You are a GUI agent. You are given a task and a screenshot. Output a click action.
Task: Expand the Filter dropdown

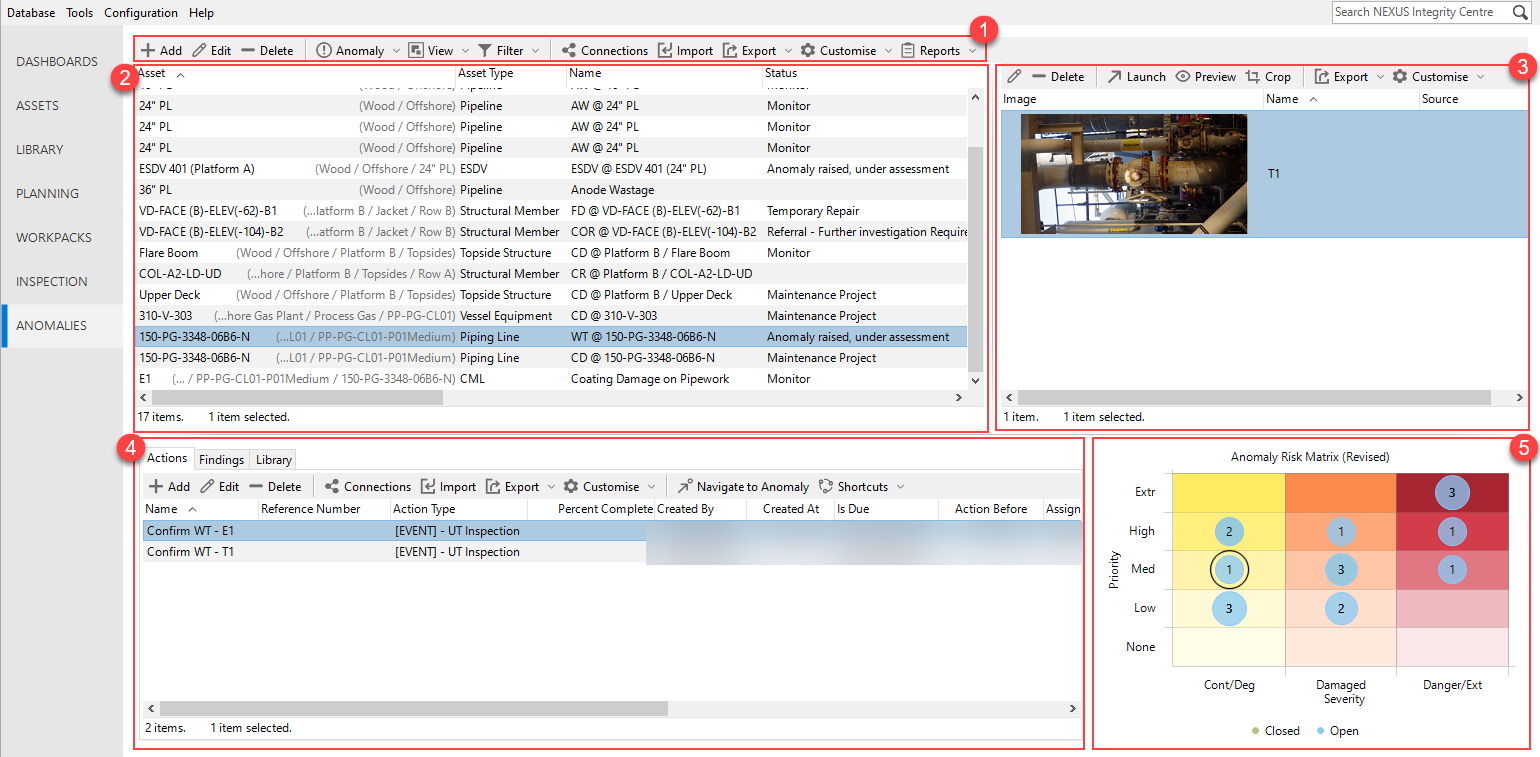pos(509,51)
